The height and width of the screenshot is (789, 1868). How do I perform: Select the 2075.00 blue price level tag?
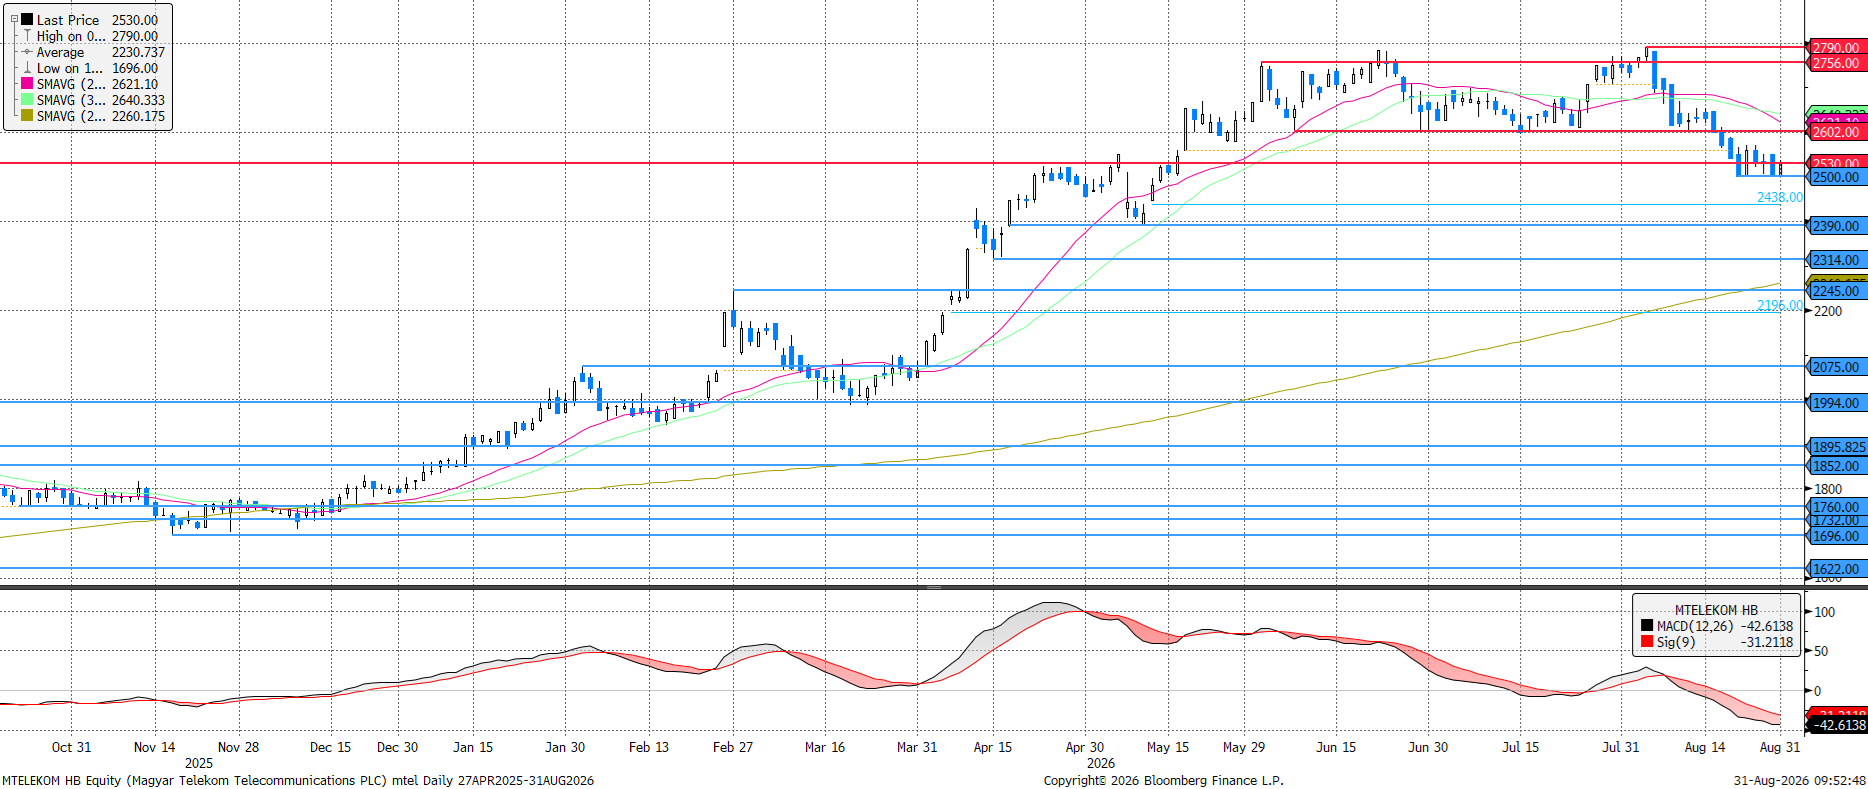1835,367
